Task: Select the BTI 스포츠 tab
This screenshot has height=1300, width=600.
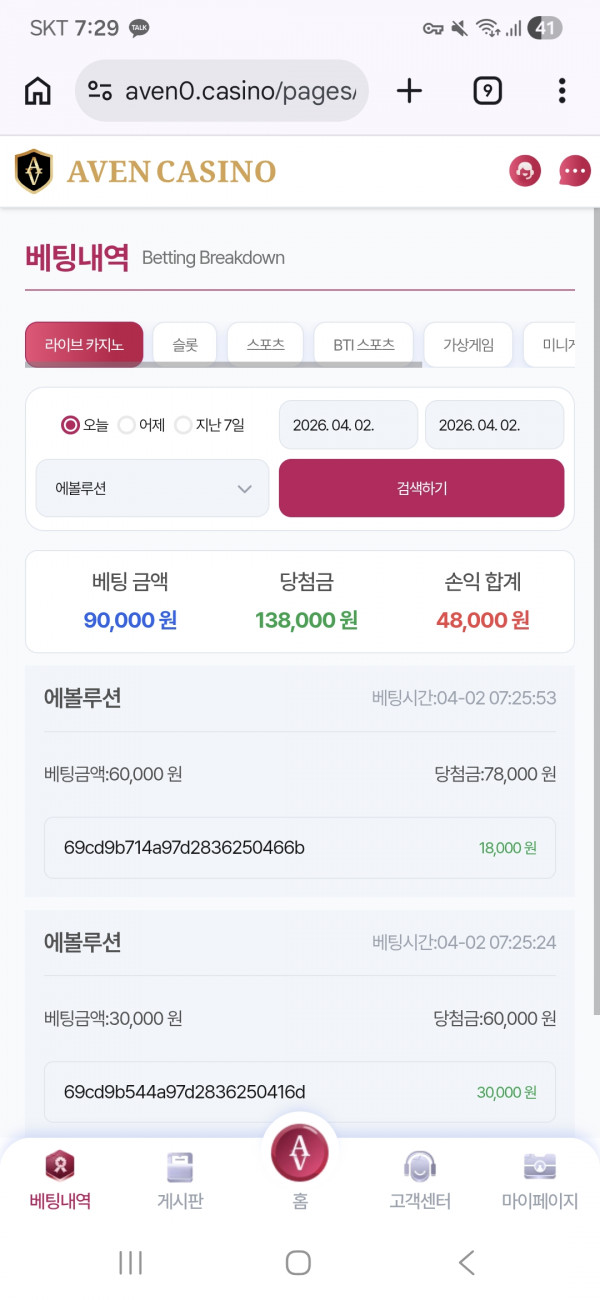Action: (x=366, y=342)
